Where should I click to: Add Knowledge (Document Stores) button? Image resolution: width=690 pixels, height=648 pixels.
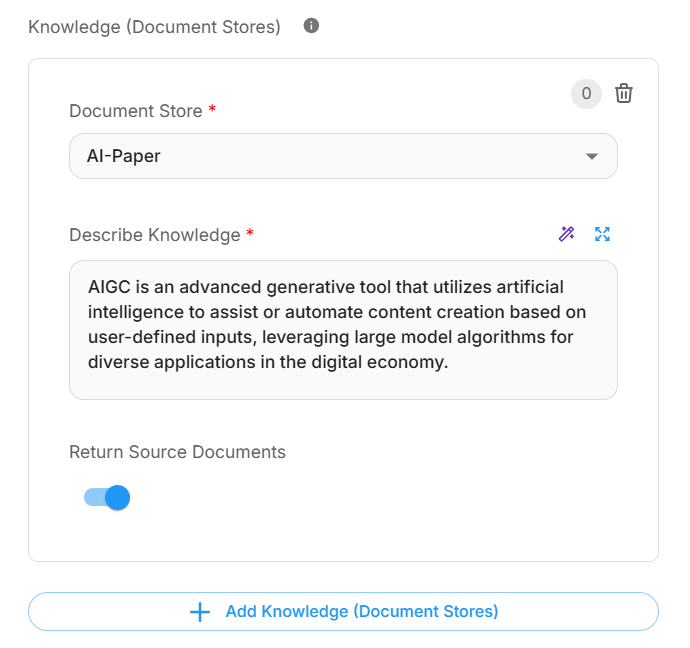343,612
